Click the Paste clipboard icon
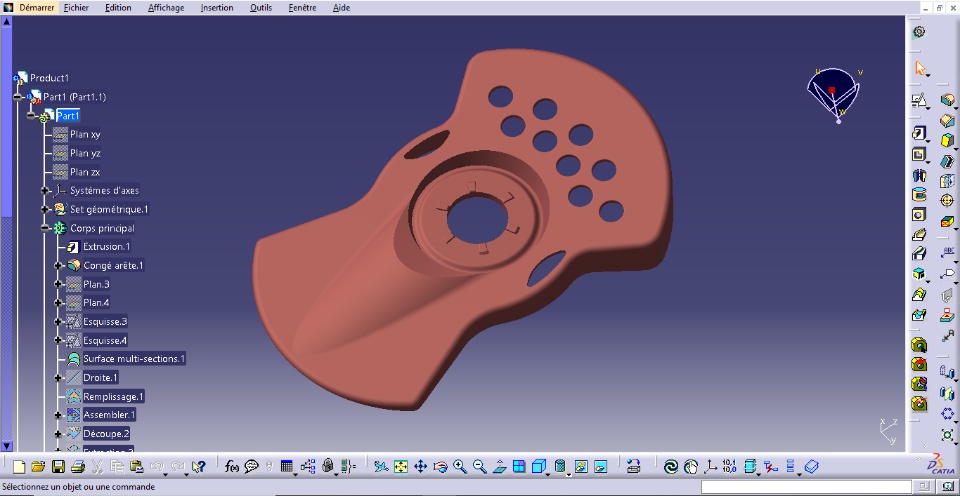Screen dimensions: 960x496 [x=137, y=467]
